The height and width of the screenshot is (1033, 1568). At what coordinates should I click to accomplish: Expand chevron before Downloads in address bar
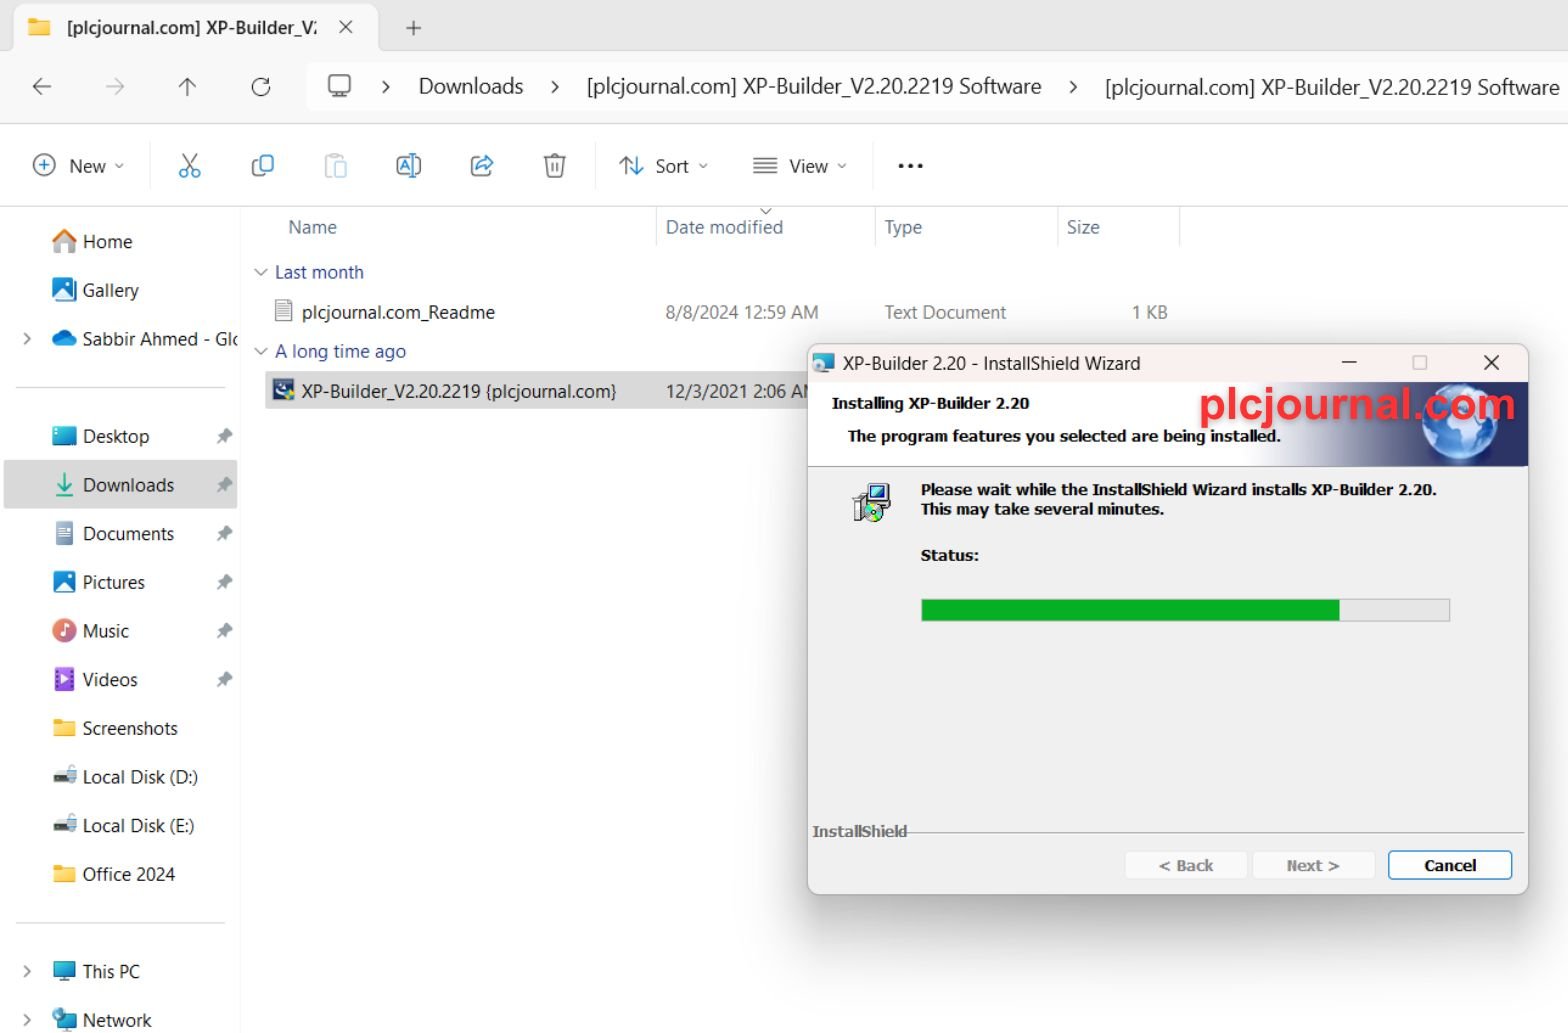[386, 87]
